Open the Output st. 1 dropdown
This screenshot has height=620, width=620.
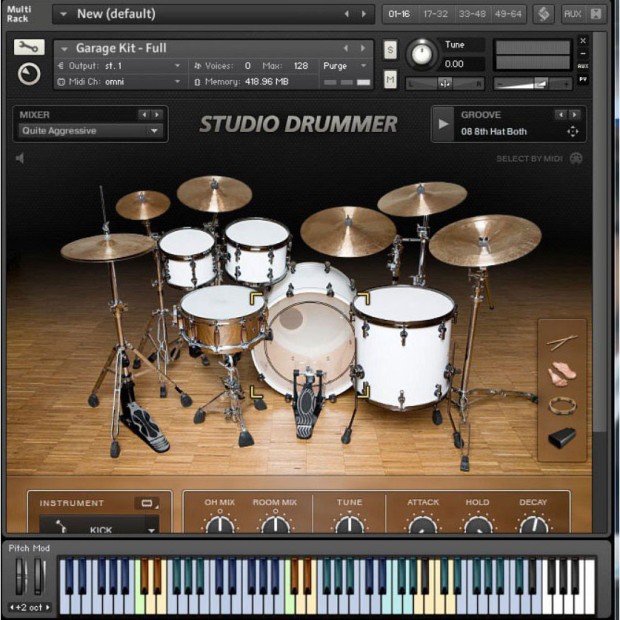click(178, 66)
